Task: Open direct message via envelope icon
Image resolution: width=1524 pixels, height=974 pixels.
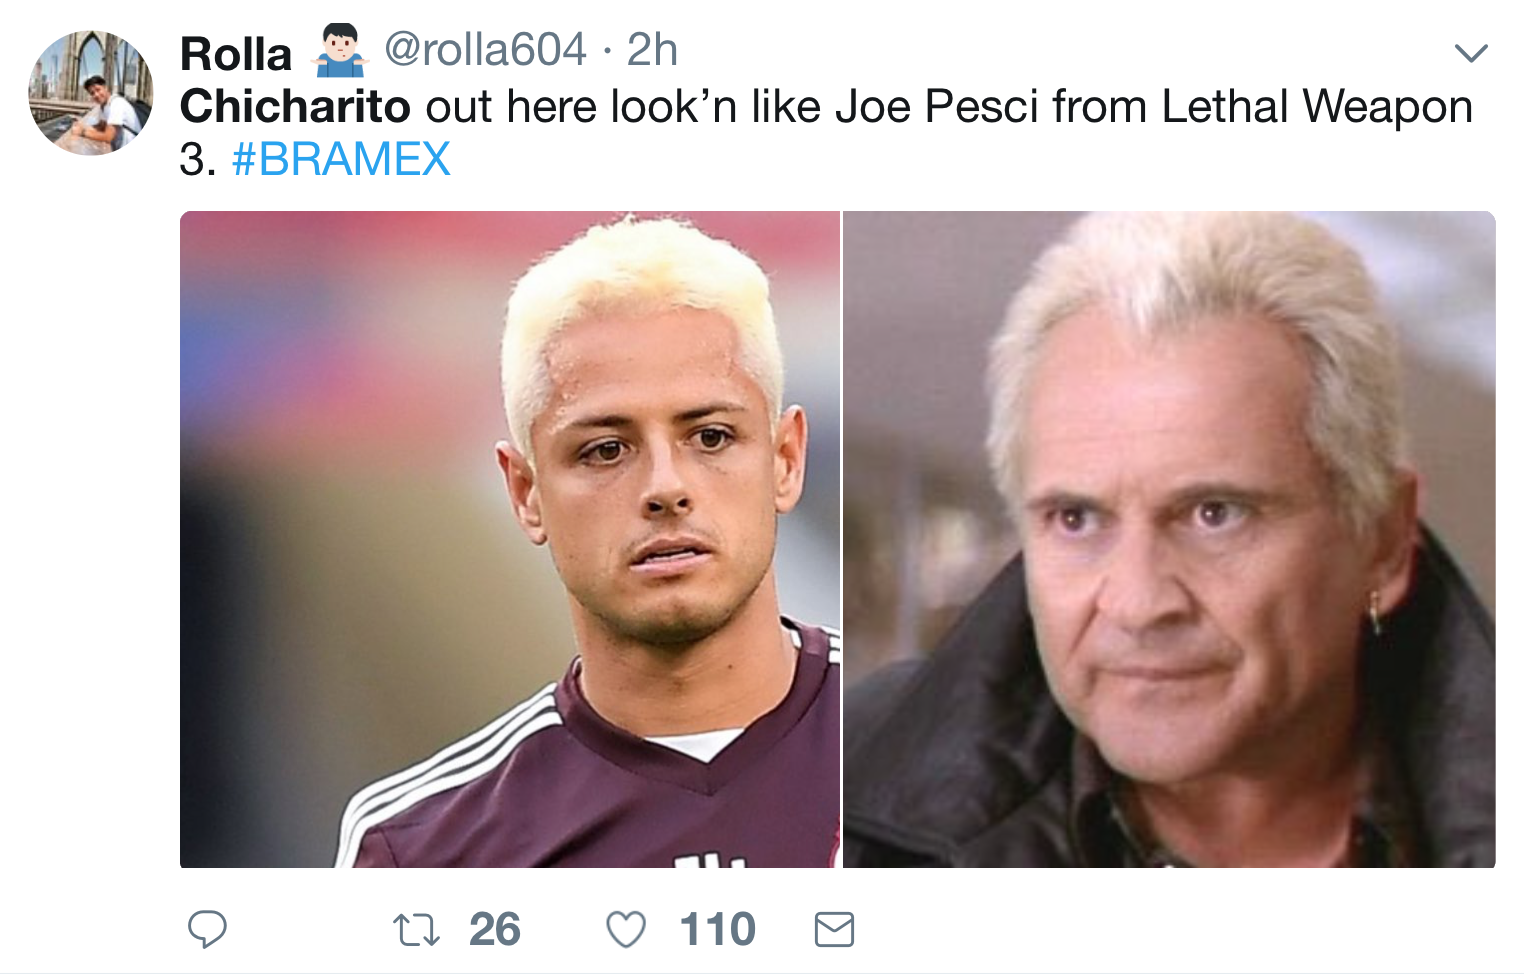Action: (x=834, y=930)
